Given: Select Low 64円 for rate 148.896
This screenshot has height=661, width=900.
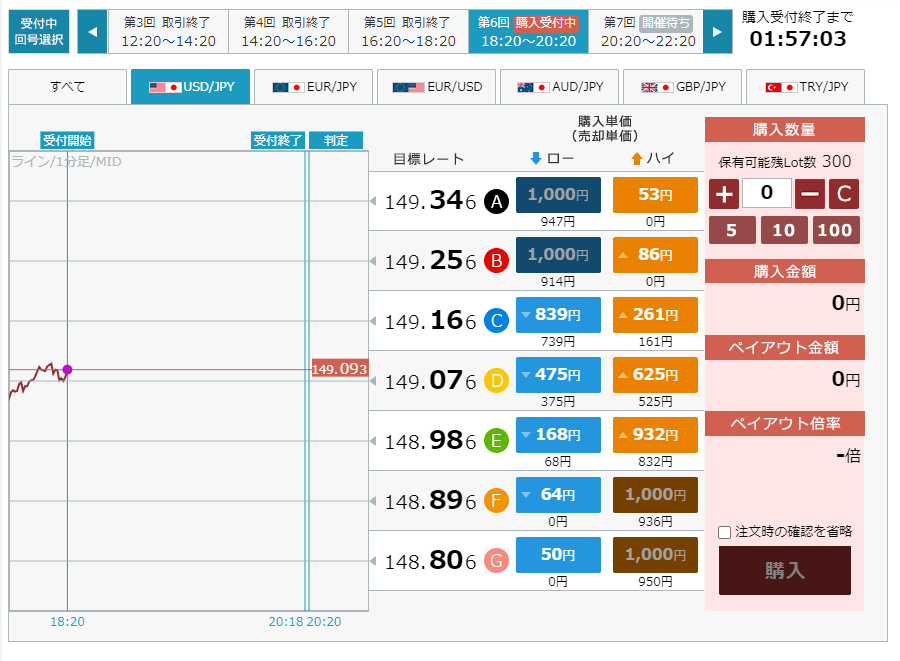Looking at the screenshot, I should (558, 495).
